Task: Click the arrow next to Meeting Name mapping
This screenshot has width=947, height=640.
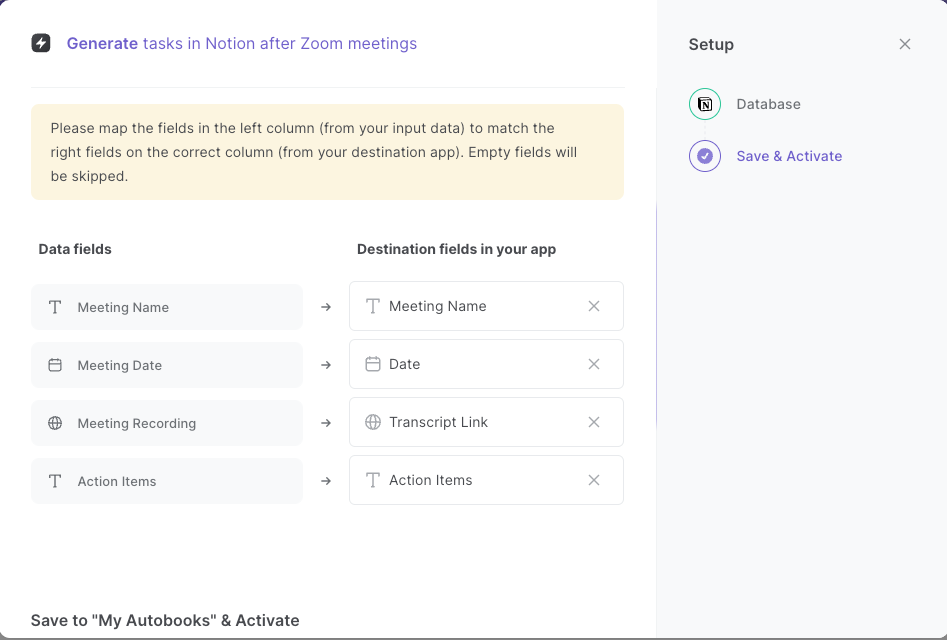Action: coord(326,307)
